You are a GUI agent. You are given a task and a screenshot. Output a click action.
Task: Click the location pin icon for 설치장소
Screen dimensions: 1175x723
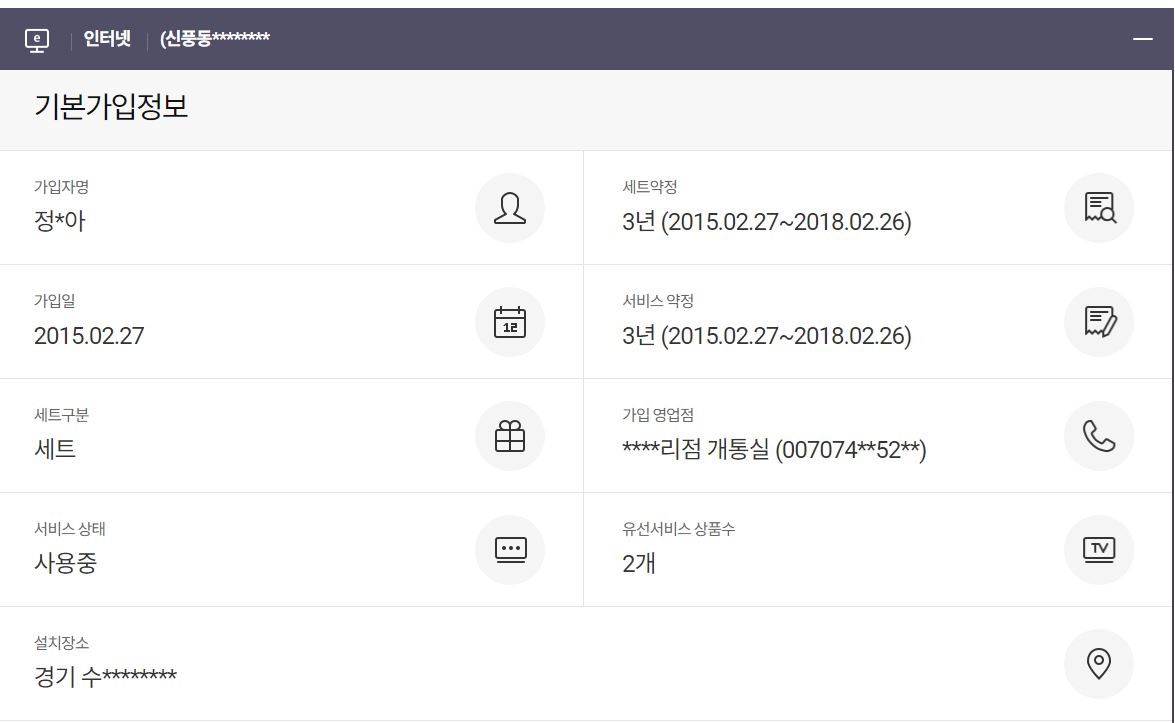(1099, 663)
